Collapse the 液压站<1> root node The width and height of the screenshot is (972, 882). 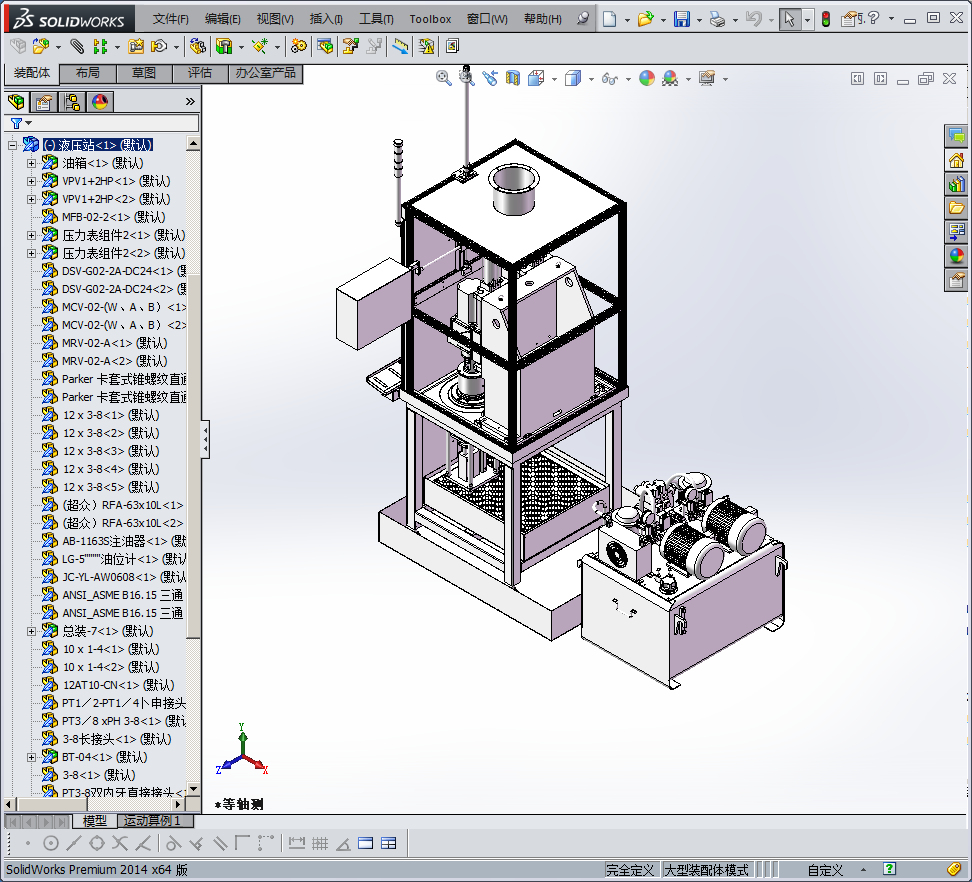pyautogui.click(x=12, y=146)
